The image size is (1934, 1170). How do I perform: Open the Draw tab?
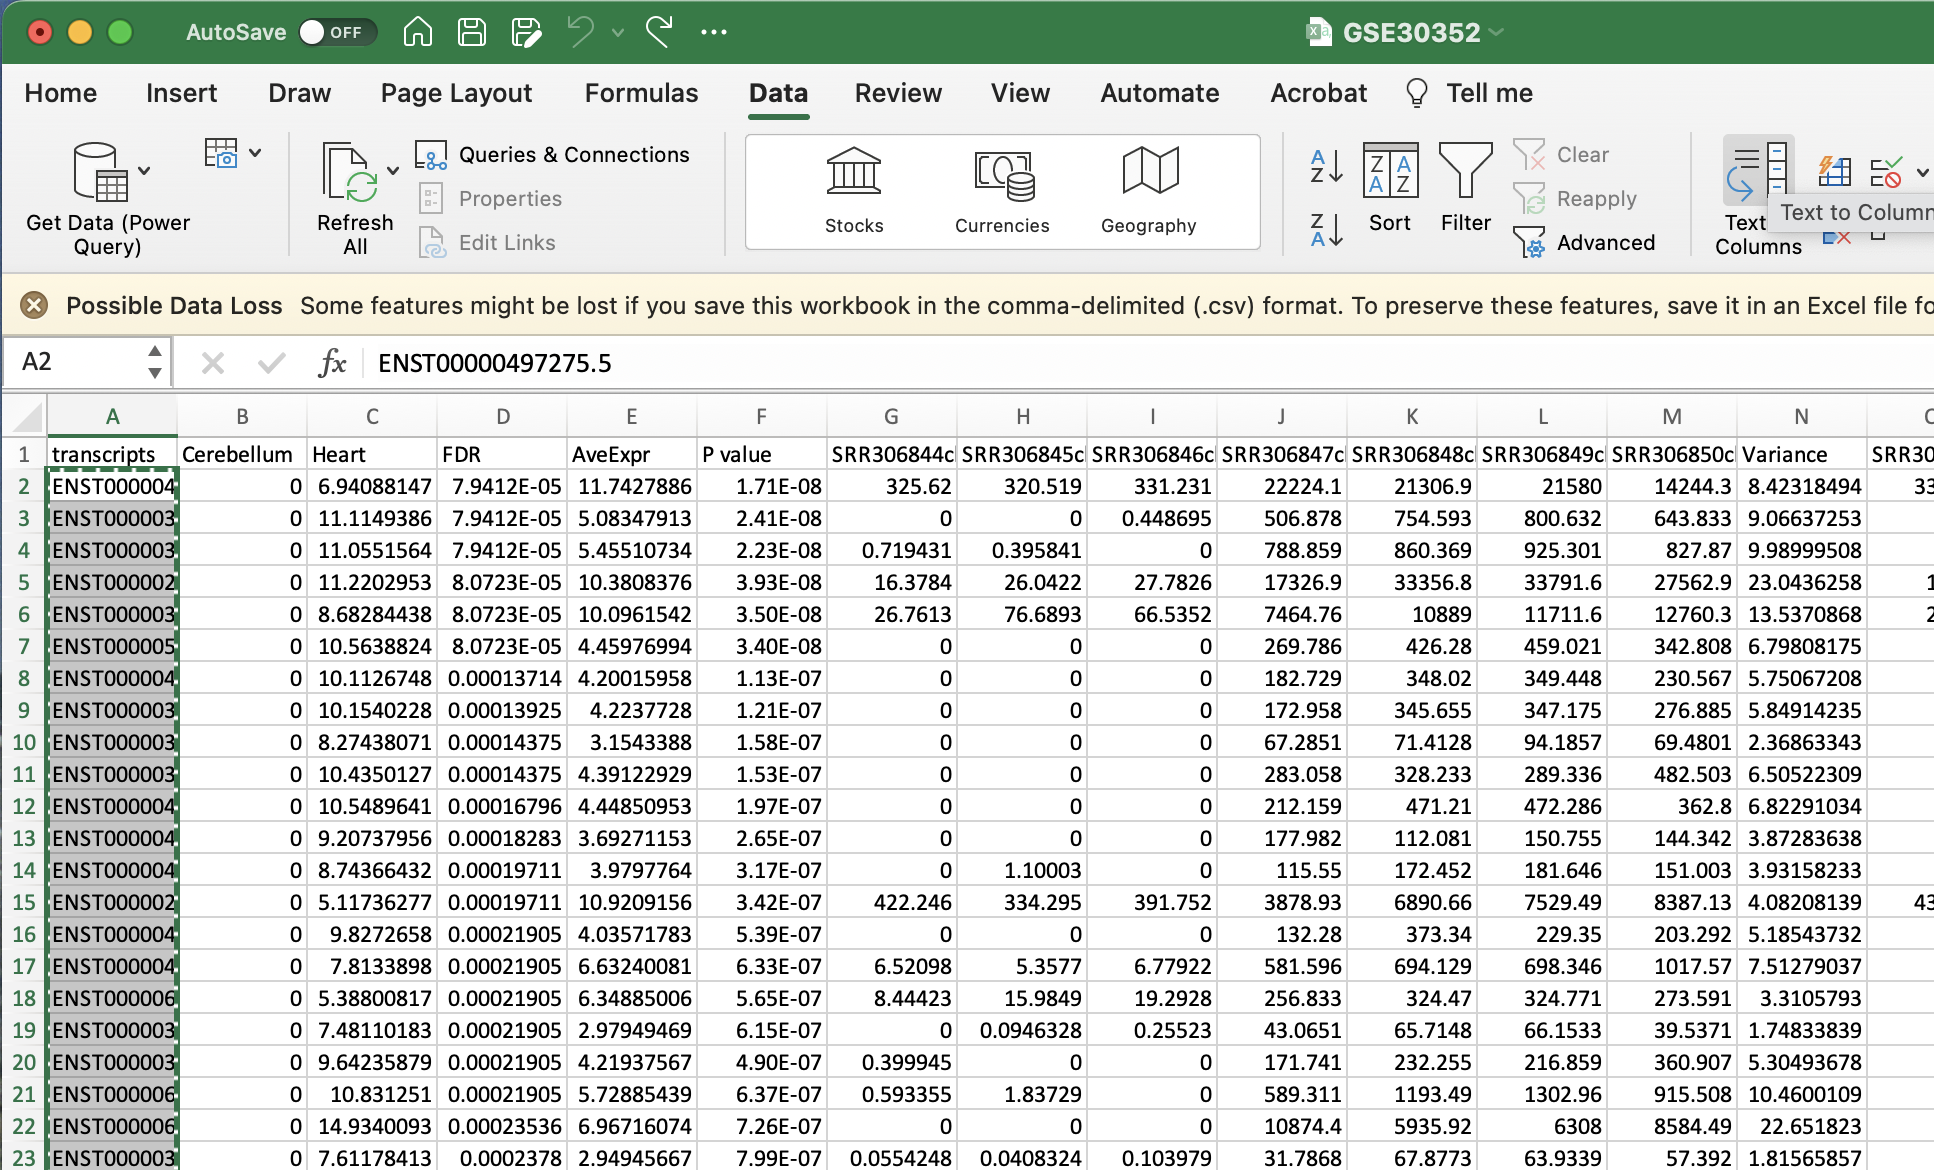300,93
